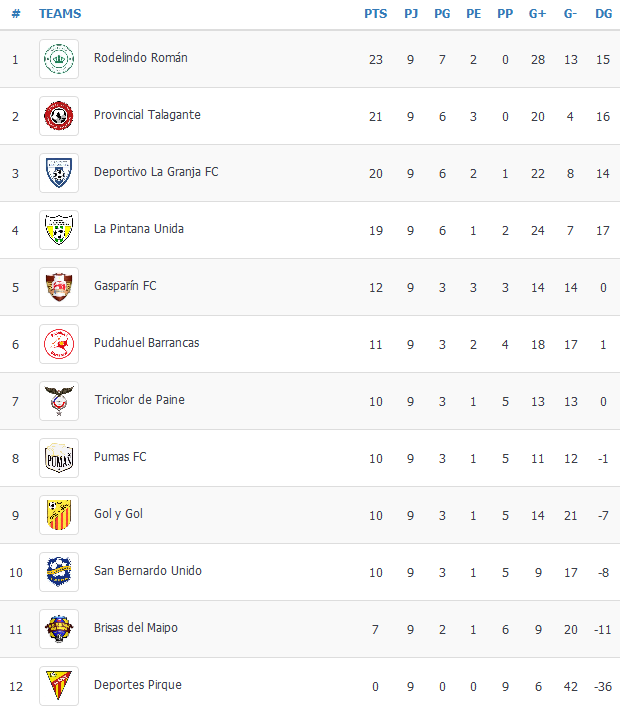Select the Tricolor de Paine eagle crest
The width and height of the screenshot is (620, 707).
pyautogui.click(x=59, y=401)
